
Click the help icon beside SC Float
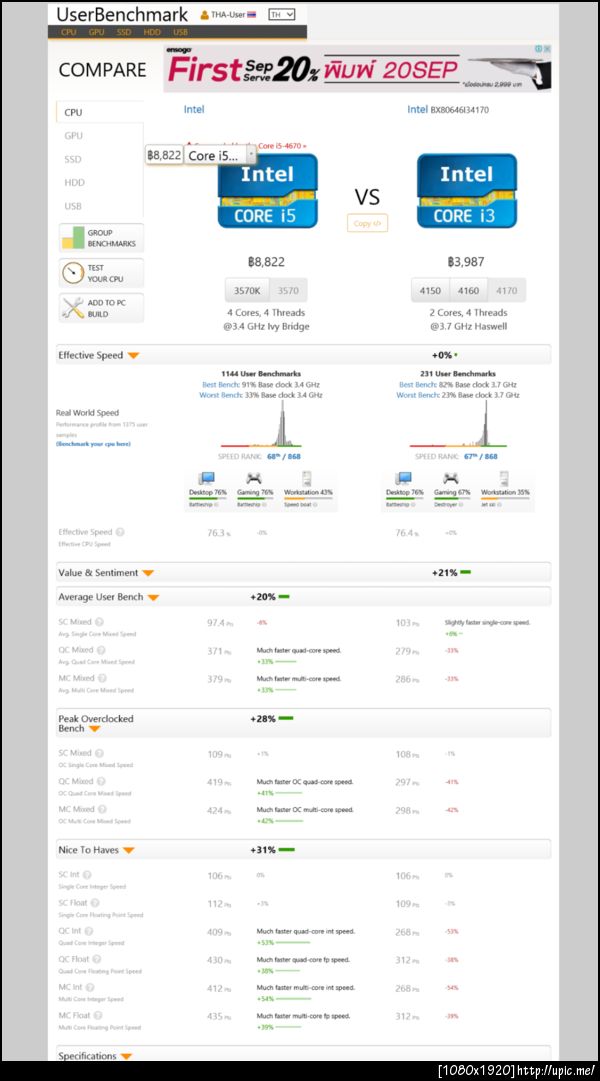pyautogui.click(x=95, y=903)
